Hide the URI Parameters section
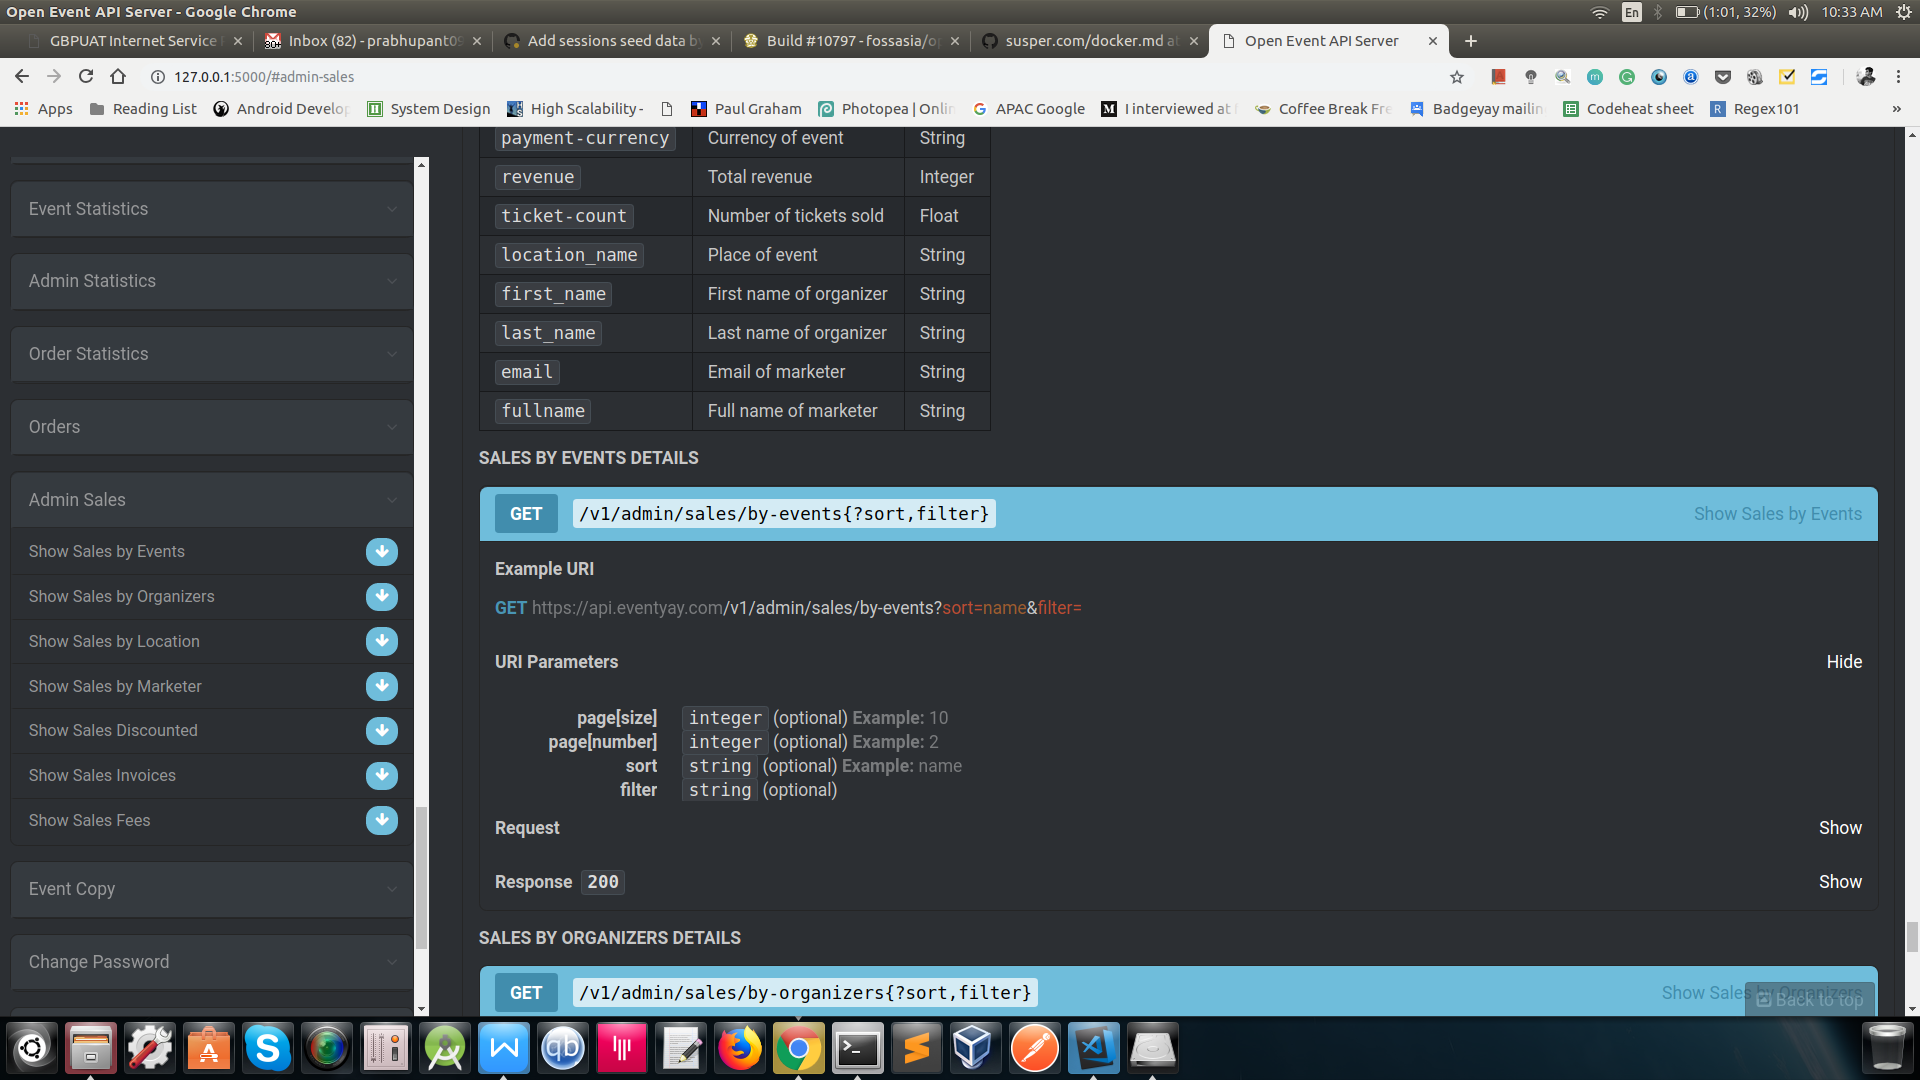Image resolution: width=1920 pixels, height=1080 pixels. pos(1843,662)
